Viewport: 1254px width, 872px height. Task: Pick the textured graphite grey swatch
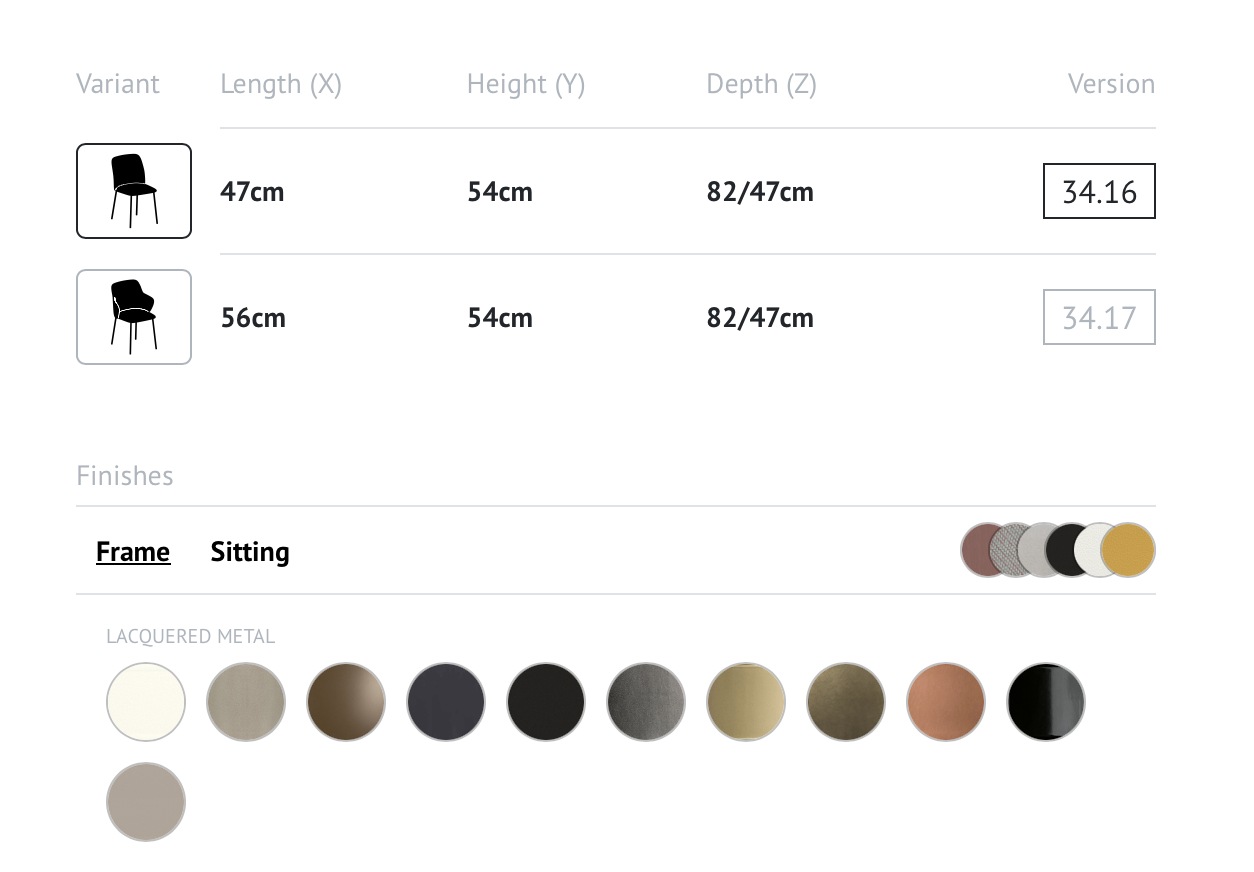tap(646, 702)
